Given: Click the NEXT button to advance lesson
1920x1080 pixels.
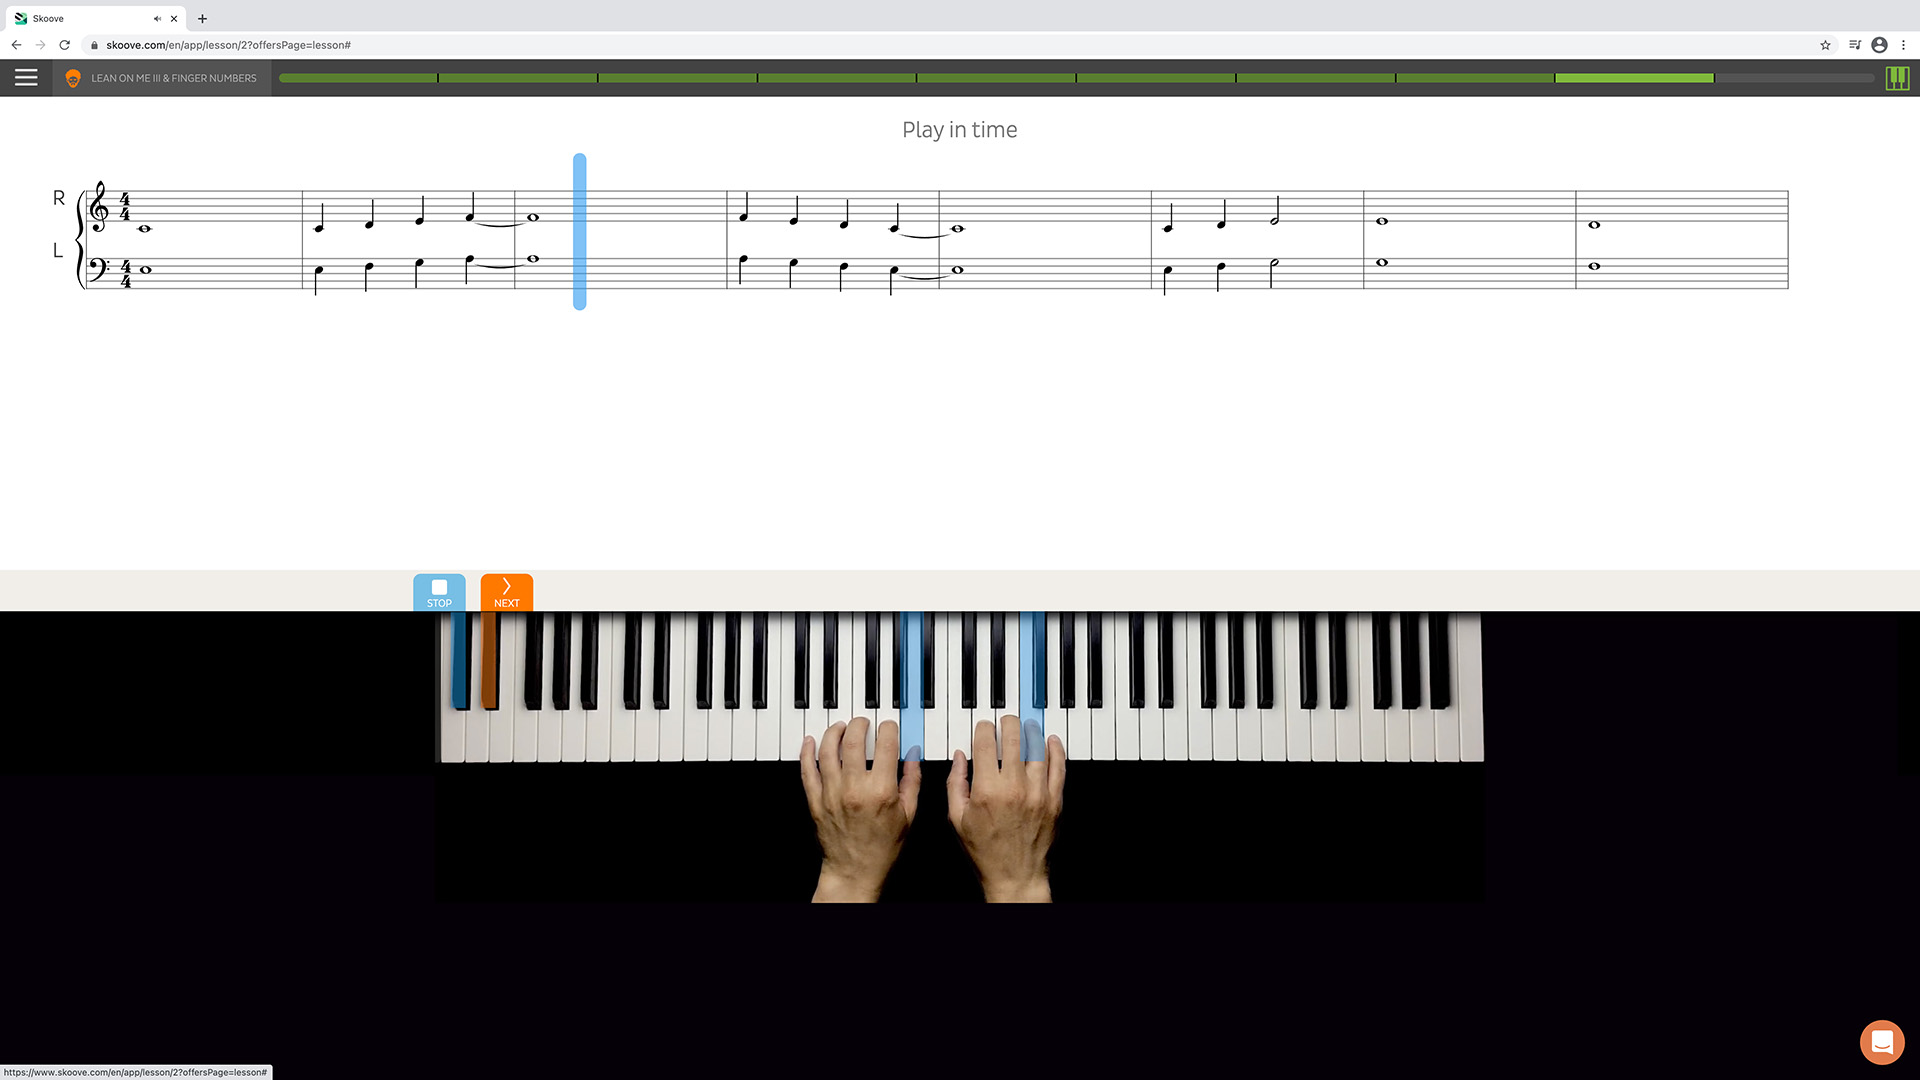Looking at the screenshot, I should point(506,591).
